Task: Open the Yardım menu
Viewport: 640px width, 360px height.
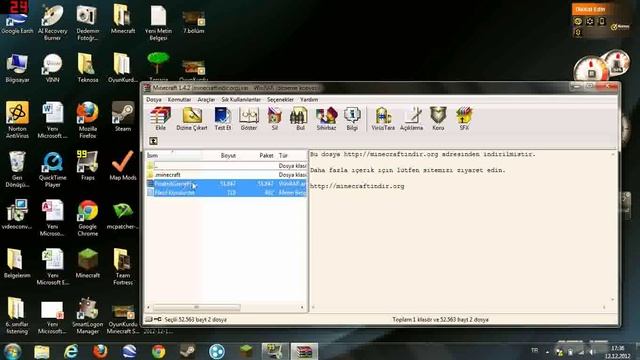Action: click(309, 100)
